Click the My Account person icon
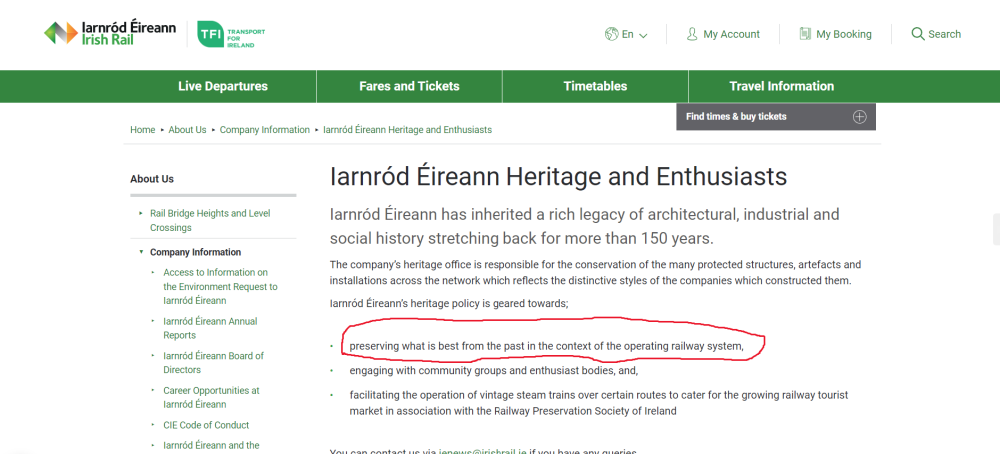1000x454 pixels. click(x=692, y=34)
